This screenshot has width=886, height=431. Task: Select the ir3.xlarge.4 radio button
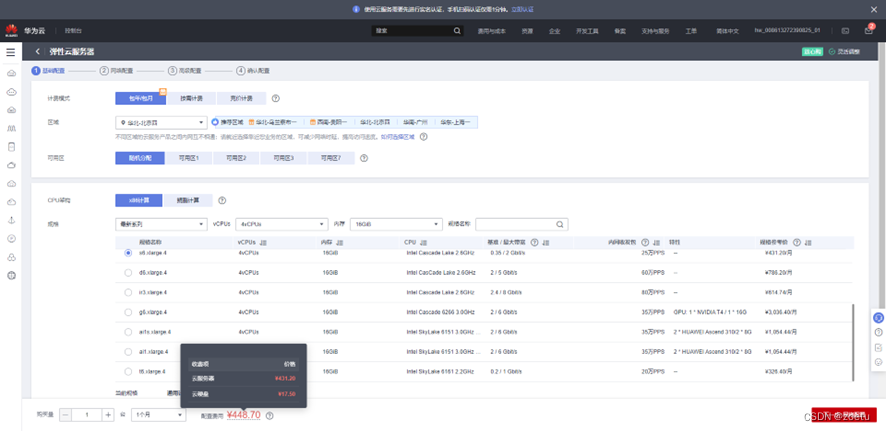click(128, 293)
